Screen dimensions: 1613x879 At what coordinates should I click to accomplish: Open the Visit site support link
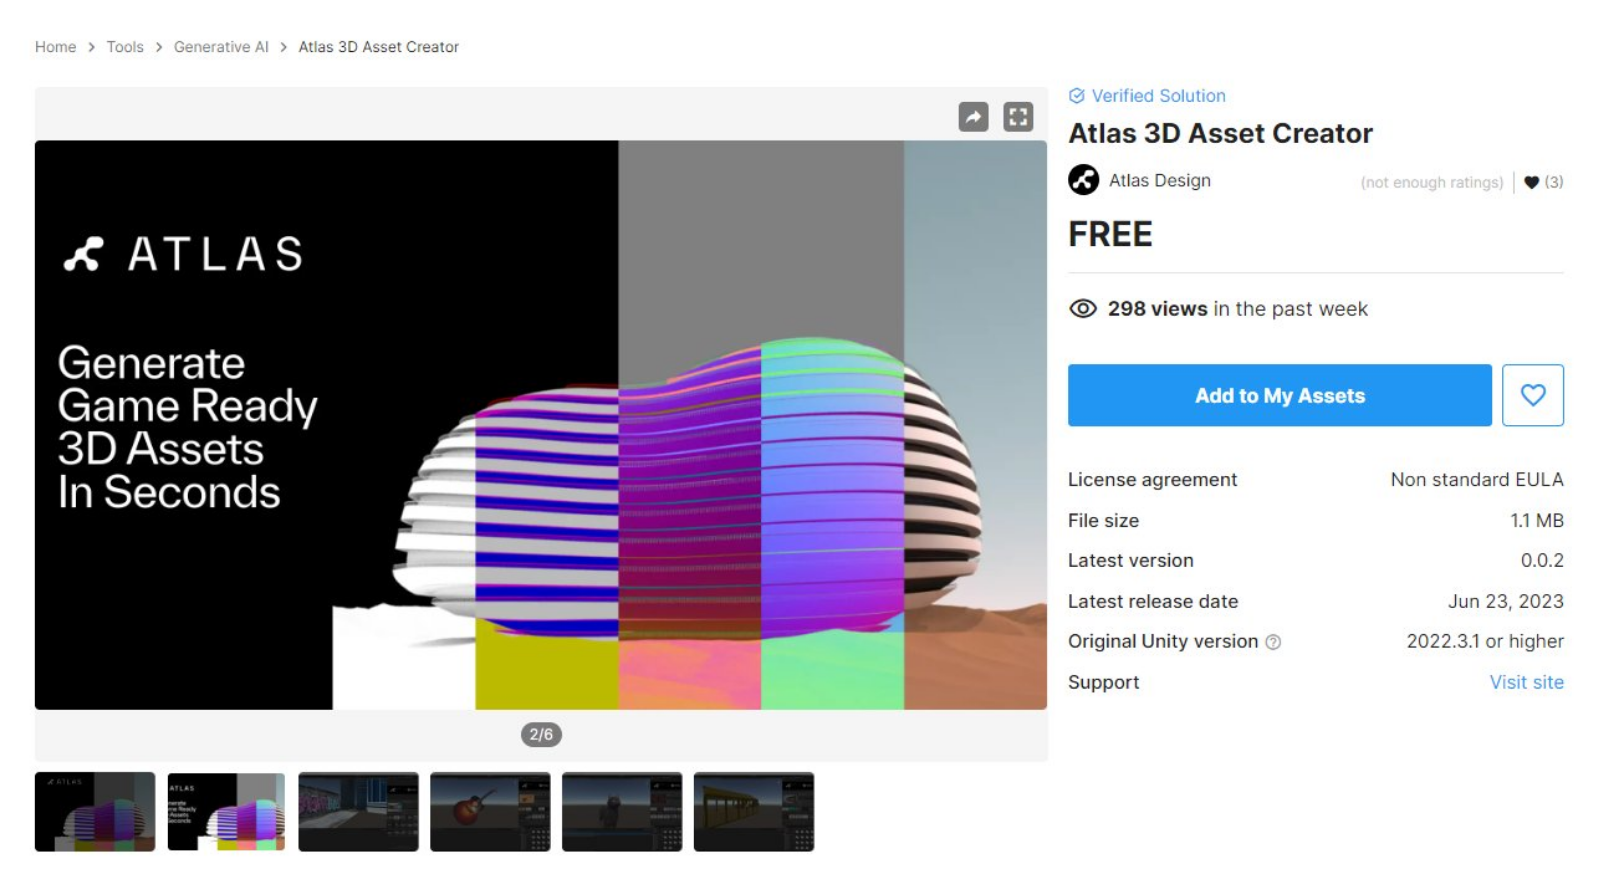[x=1526, y=682]
